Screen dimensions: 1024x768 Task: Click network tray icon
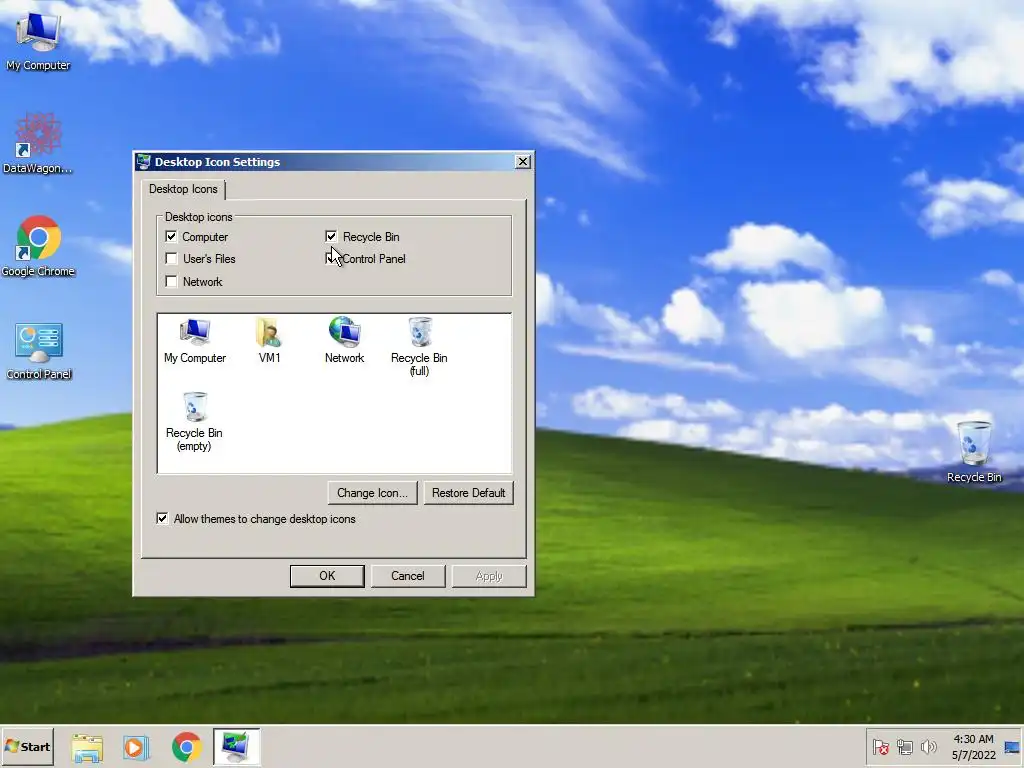point(904,747)
